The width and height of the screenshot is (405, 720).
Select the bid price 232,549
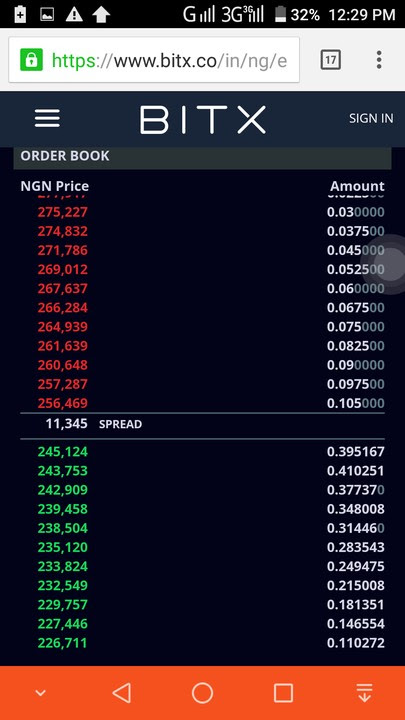click(x=62, y=586)
